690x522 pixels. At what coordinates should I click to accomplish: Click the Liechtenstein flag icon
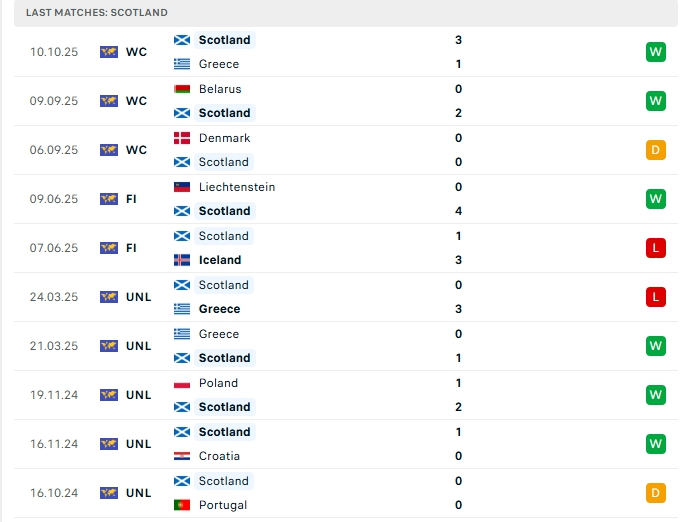(182, 187)
